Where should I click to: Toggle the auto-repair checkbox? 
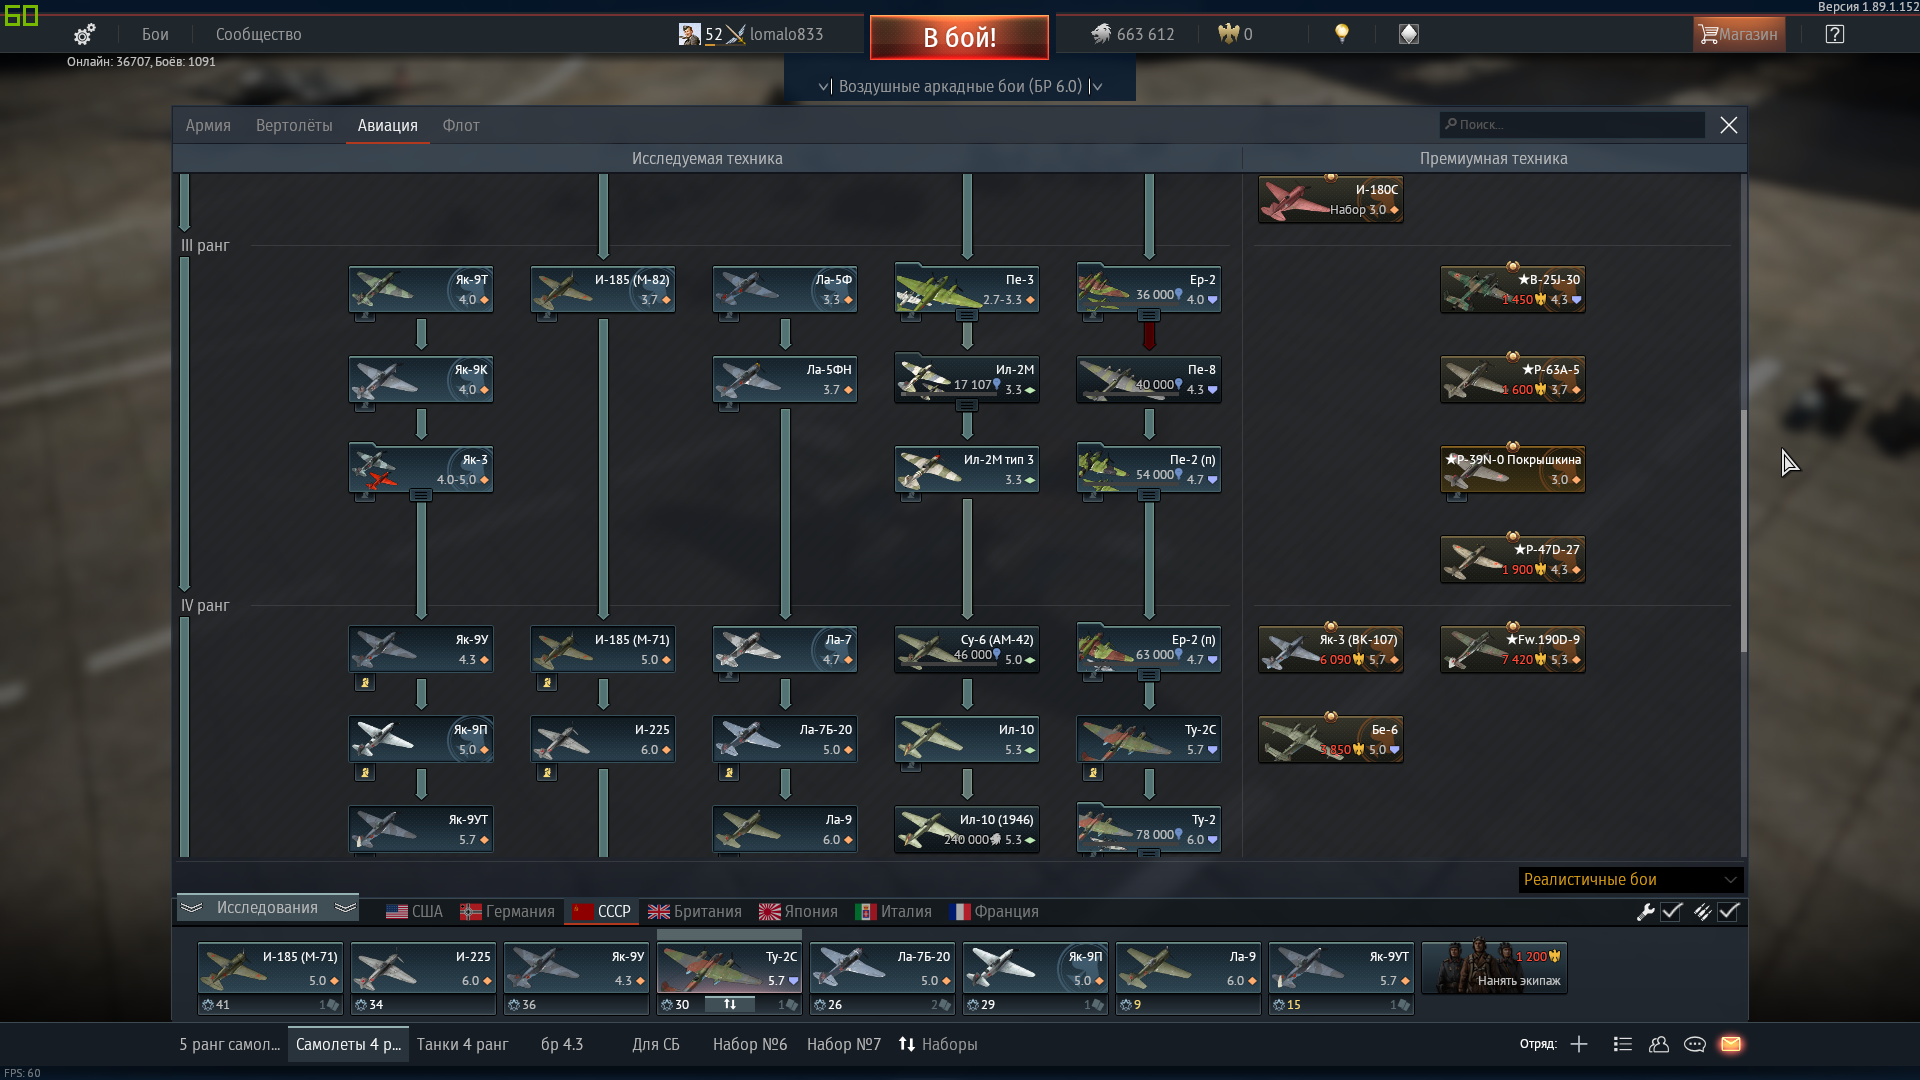click(x=1671, y=912)
